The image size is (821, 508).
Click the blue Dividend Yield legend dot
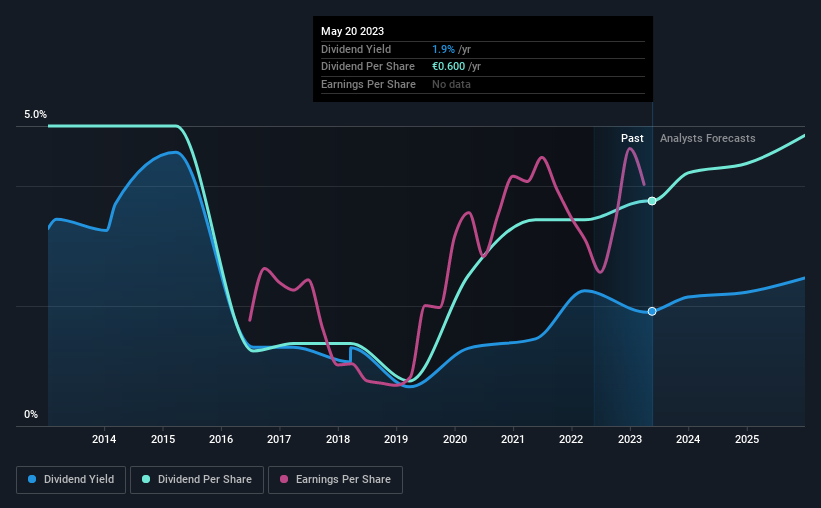coord(32,479)
